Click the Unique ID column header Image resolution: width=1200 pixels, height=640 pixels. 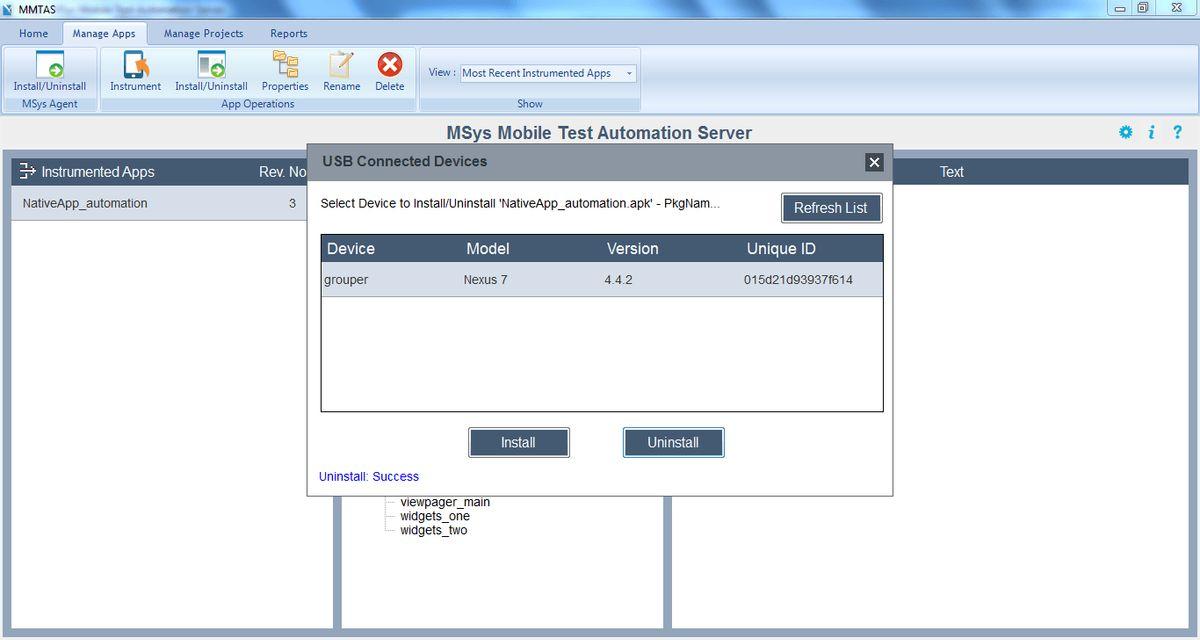[x=781, y=249]
